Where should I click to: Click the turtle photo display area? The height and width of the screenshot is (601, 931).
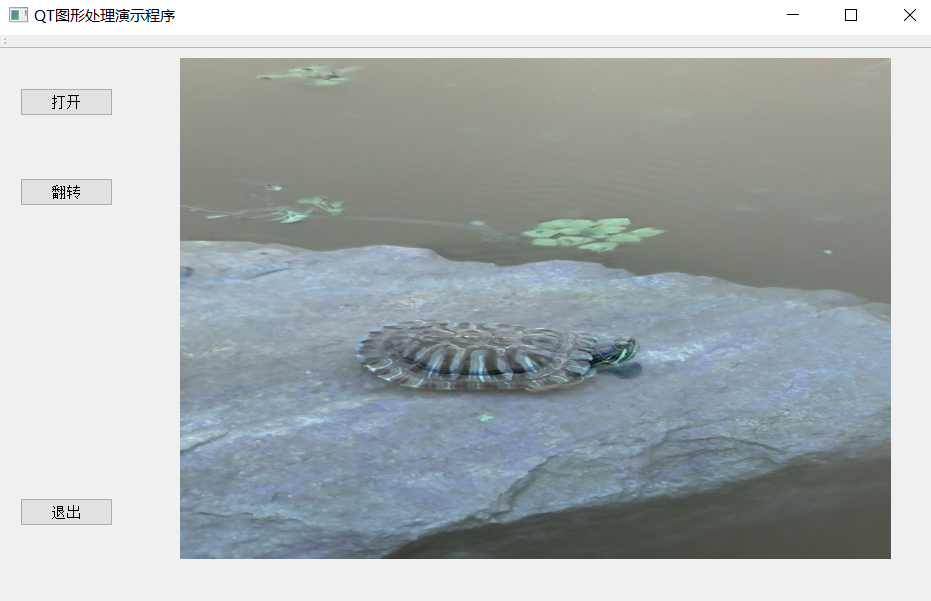pos(535,308)
